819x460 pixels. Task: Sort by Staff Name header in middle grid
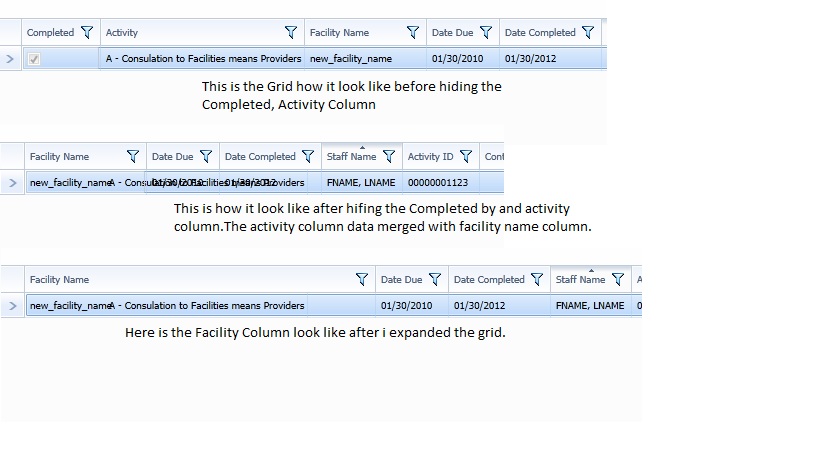351,157
